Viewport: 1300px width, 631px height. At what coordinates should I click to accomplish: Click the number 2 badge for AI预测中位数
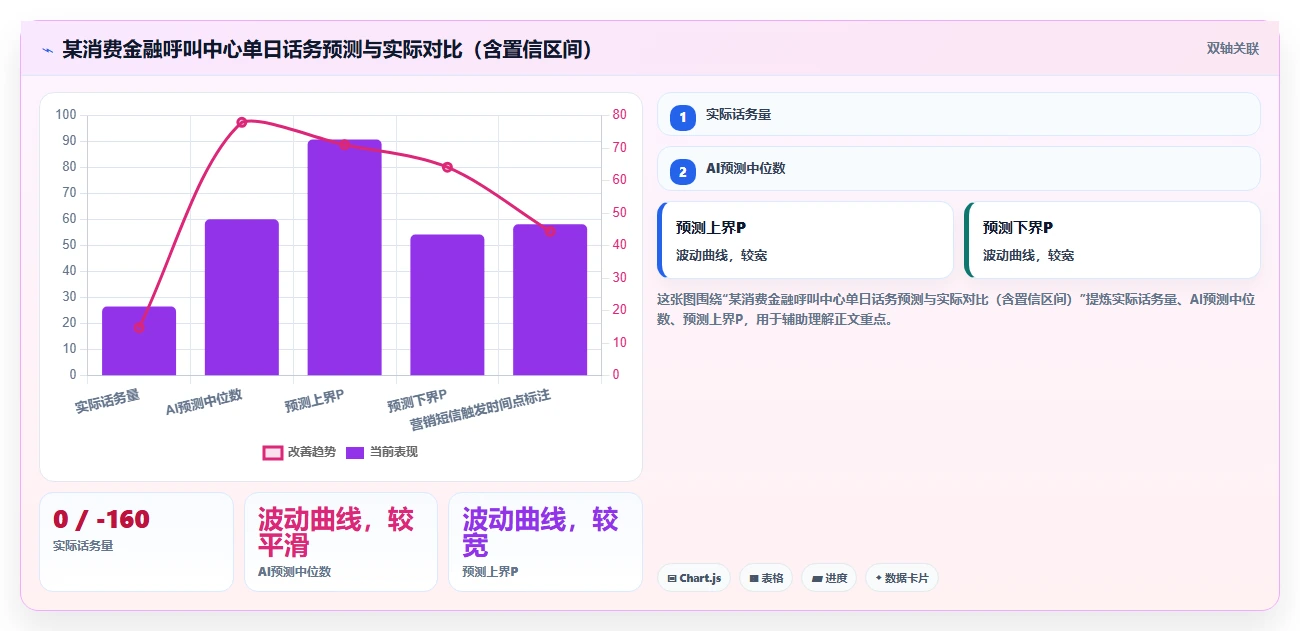(x=683, y=172)
